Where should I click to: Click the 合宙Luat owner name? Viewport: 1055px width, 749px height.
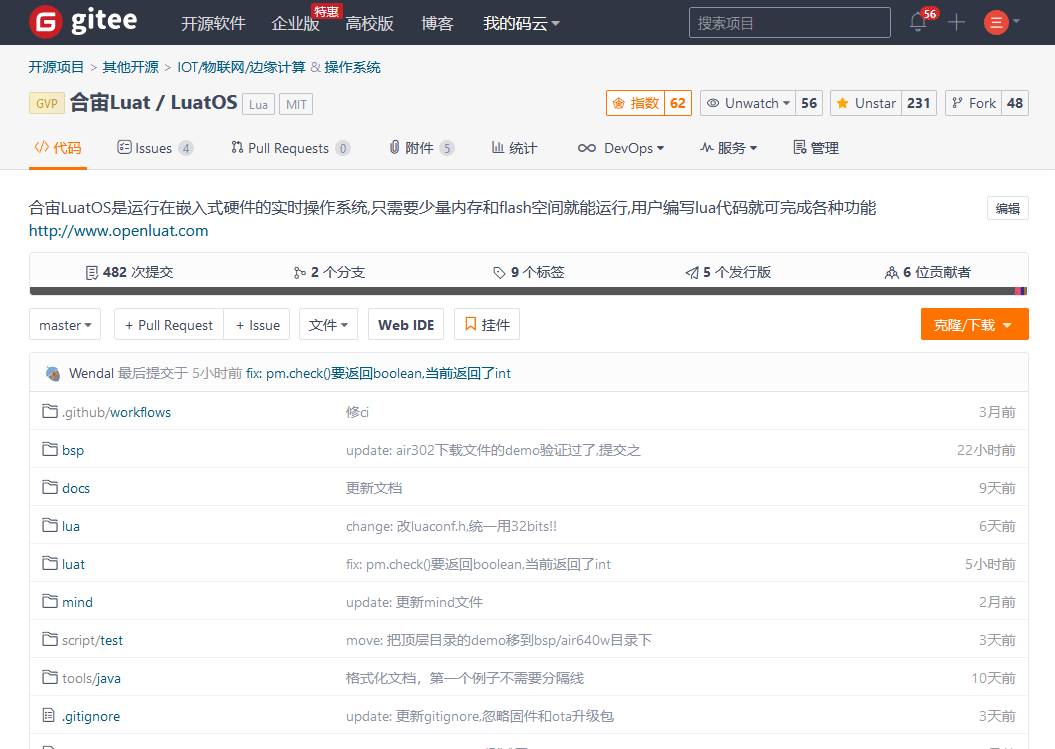(x=110, y=102)
